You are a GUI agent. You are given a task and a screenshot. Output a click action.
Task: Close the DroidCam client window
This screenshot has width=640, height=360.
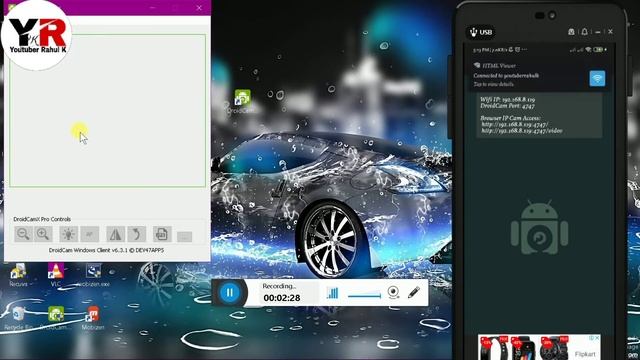click(x=199, y=7)
